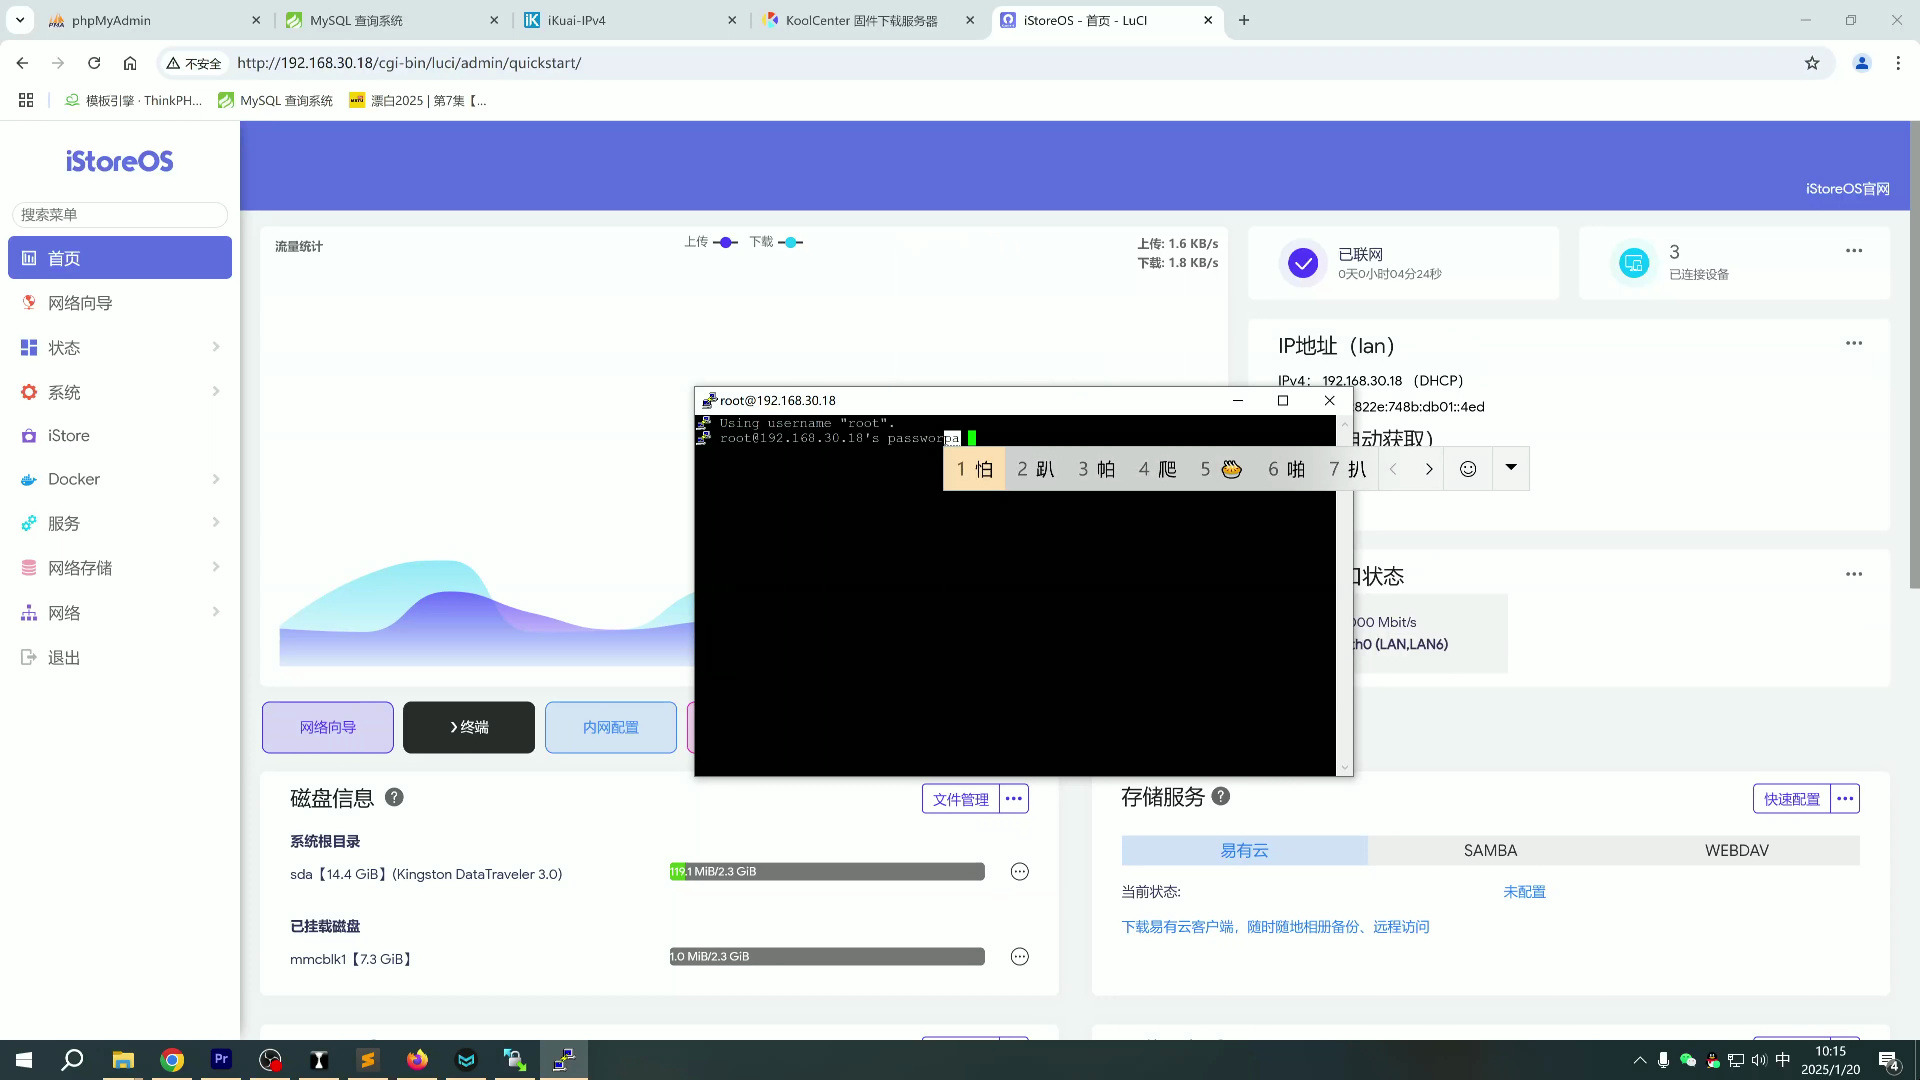Click the 存储服务 help question icon
This screenshot has width=1920, height=1080.
(1221, 796)
